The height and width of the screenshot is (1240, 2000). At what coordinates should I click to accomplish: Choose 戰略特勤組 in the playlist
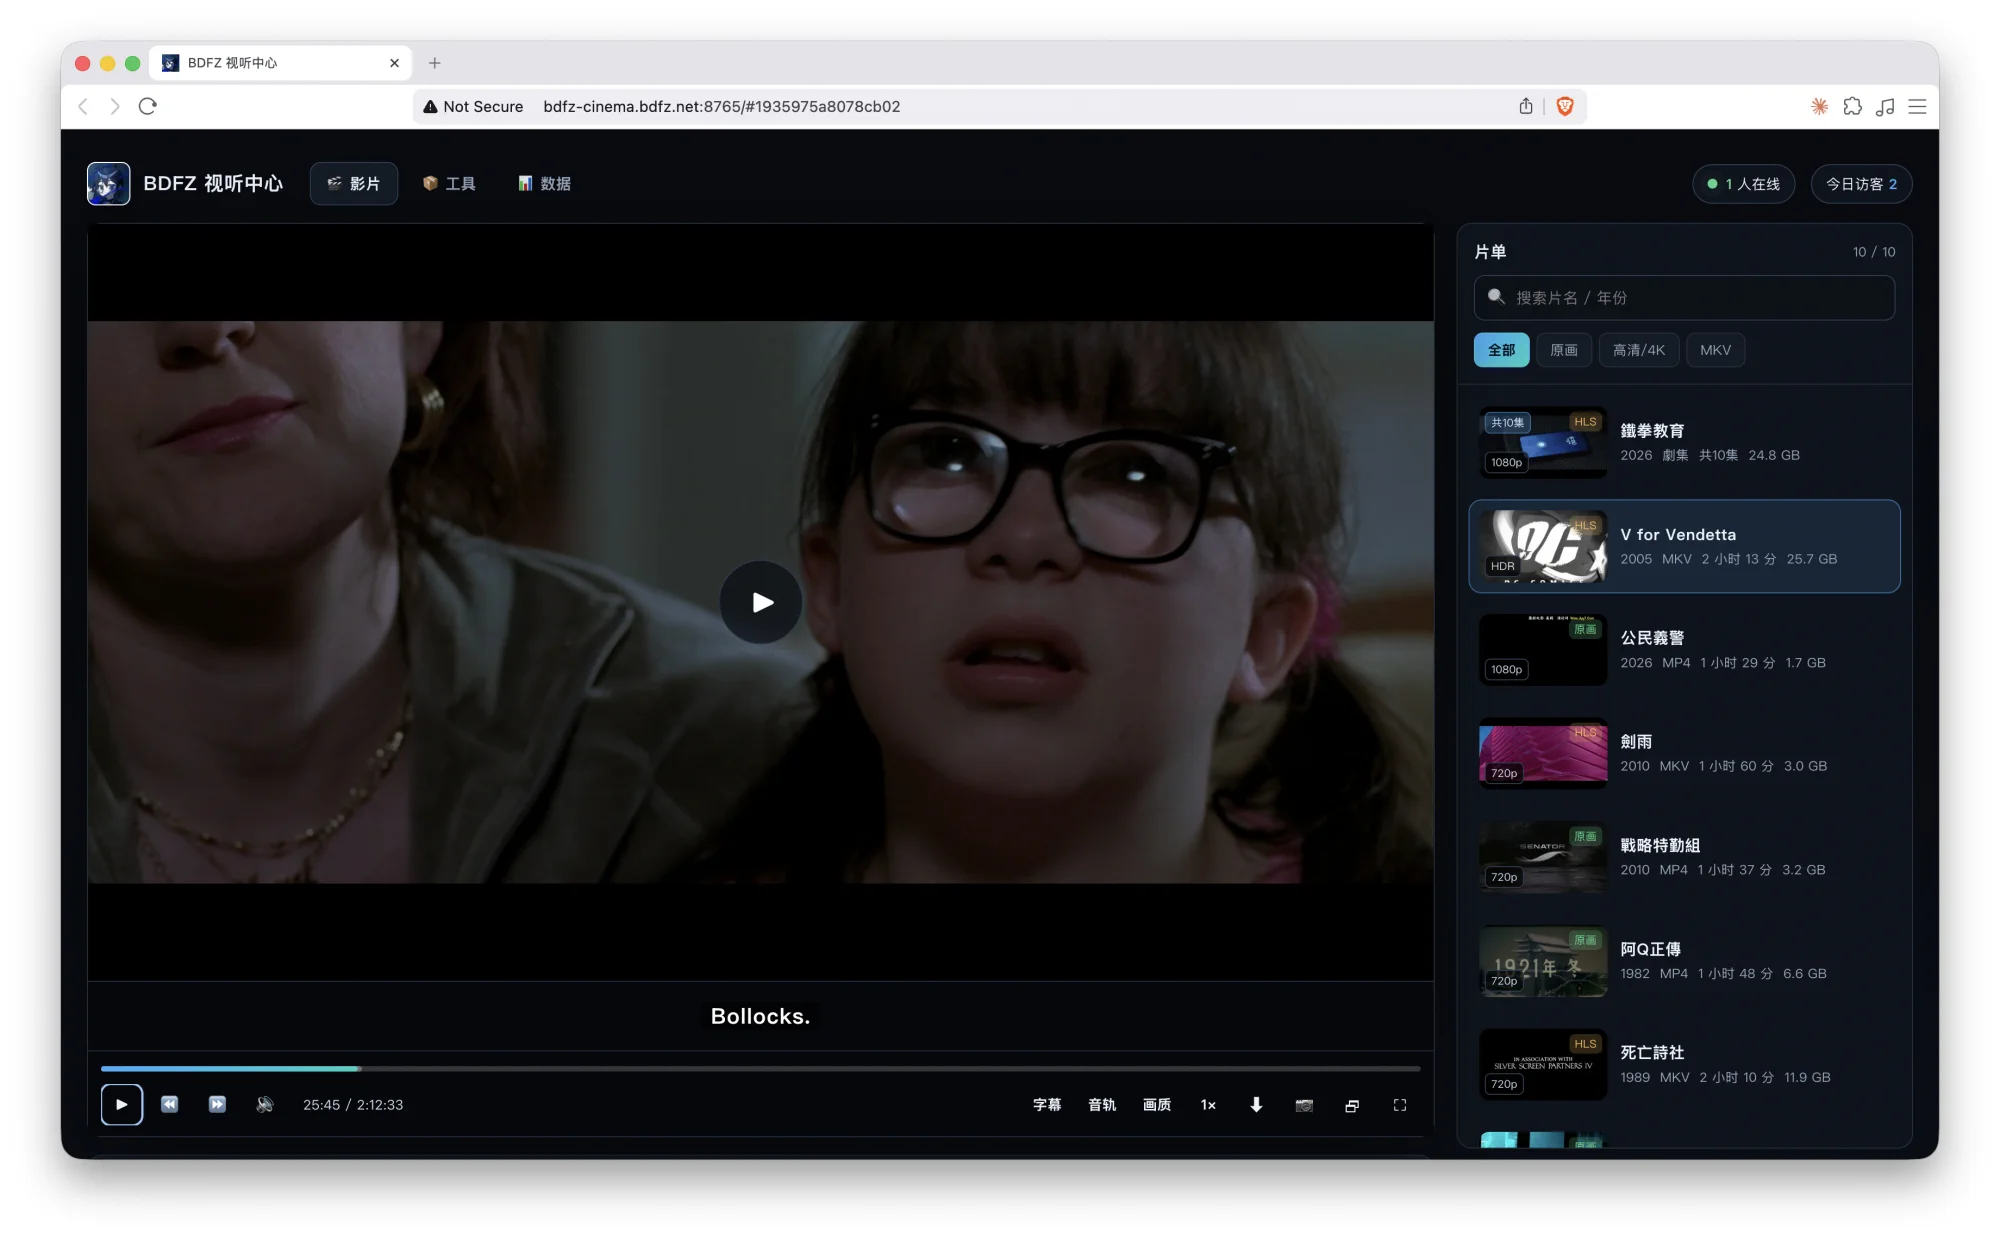(x=1684, y=857)
